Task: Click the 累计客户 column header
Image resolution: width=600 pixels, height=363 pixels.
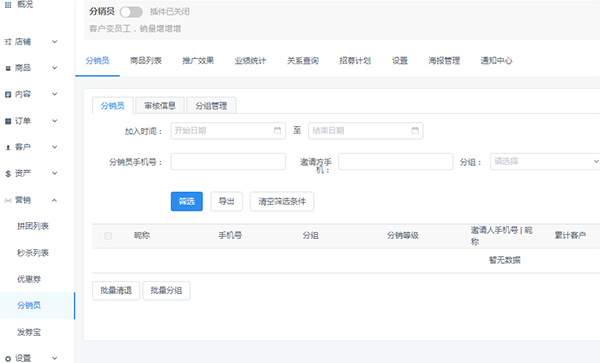Action: tap(570, 236)
